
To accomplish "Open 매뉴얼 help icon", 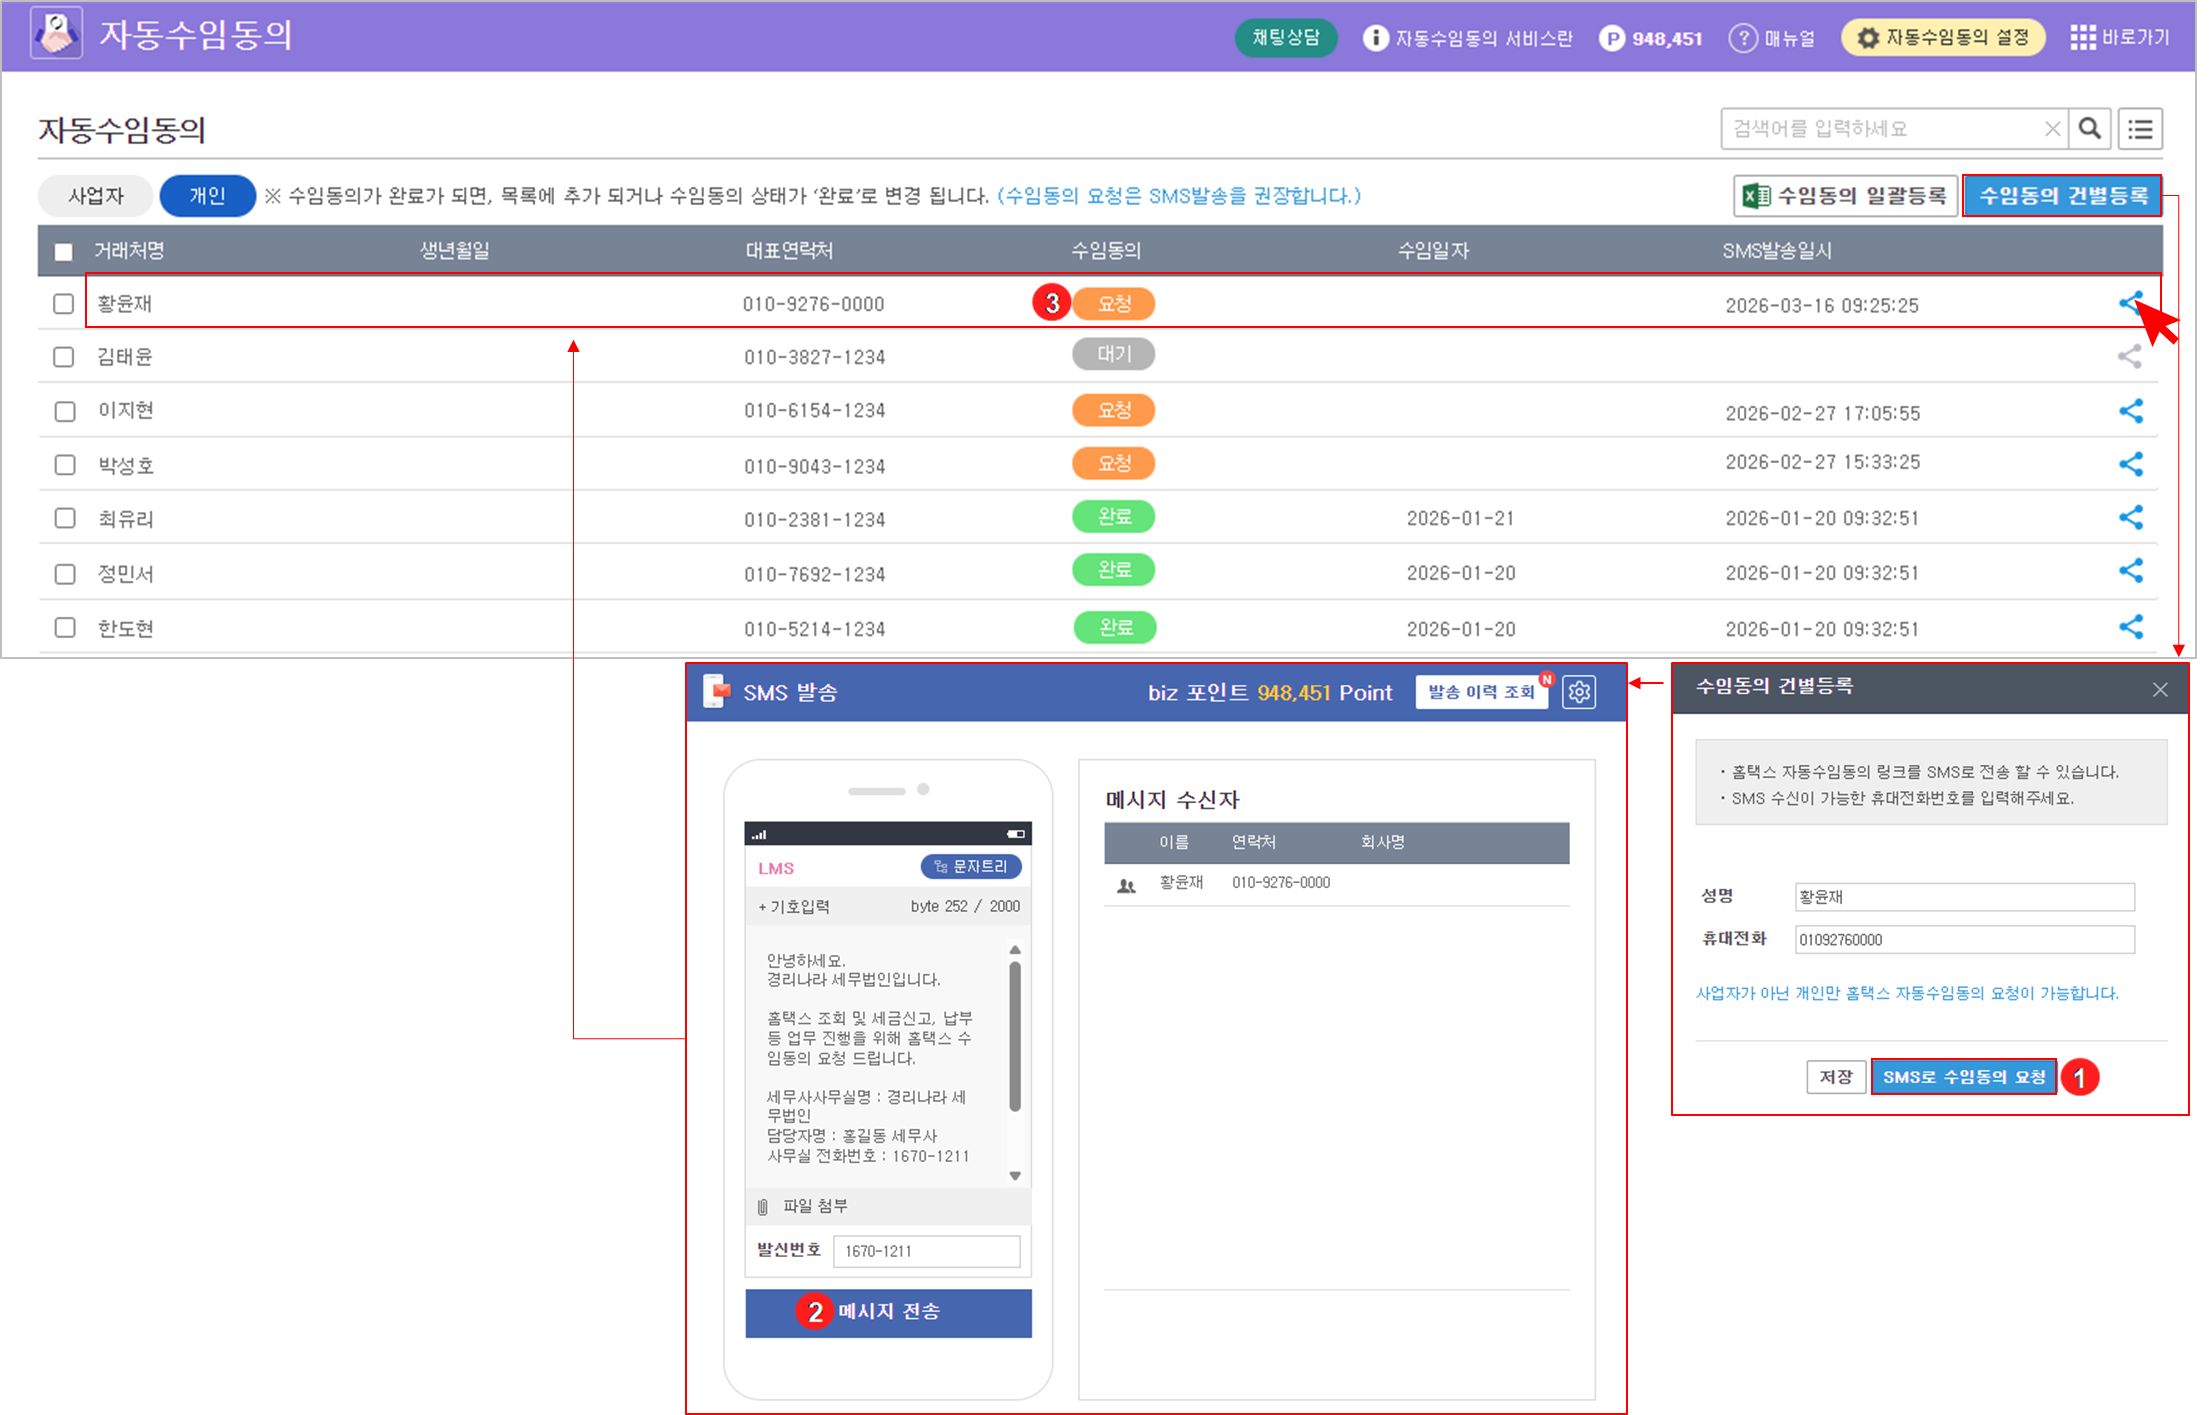I will (1743, 38).
